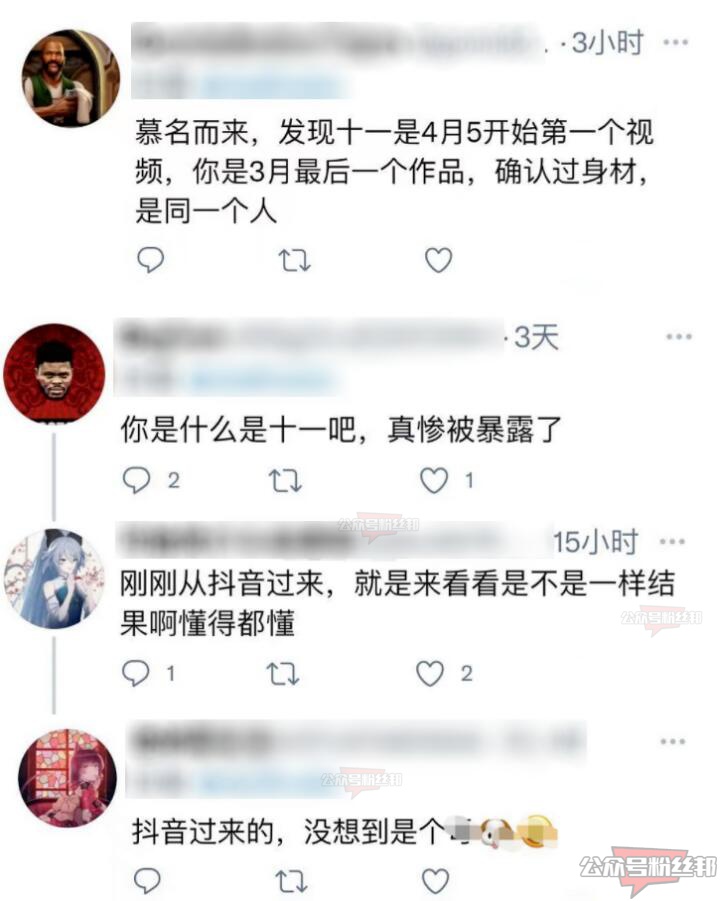
Task: Like the 慕名而来 comment
Action: [x=438, y=260]
